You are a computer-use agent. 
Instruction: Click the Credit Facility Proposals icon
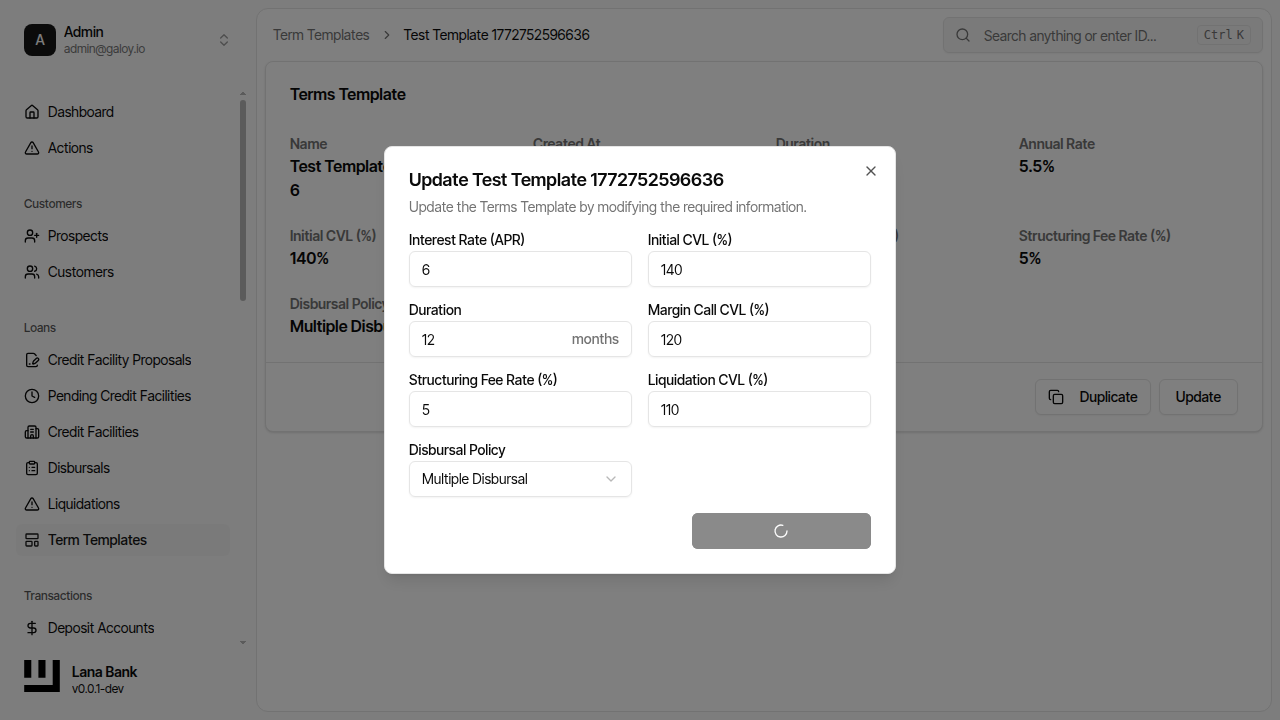point(32,360)
